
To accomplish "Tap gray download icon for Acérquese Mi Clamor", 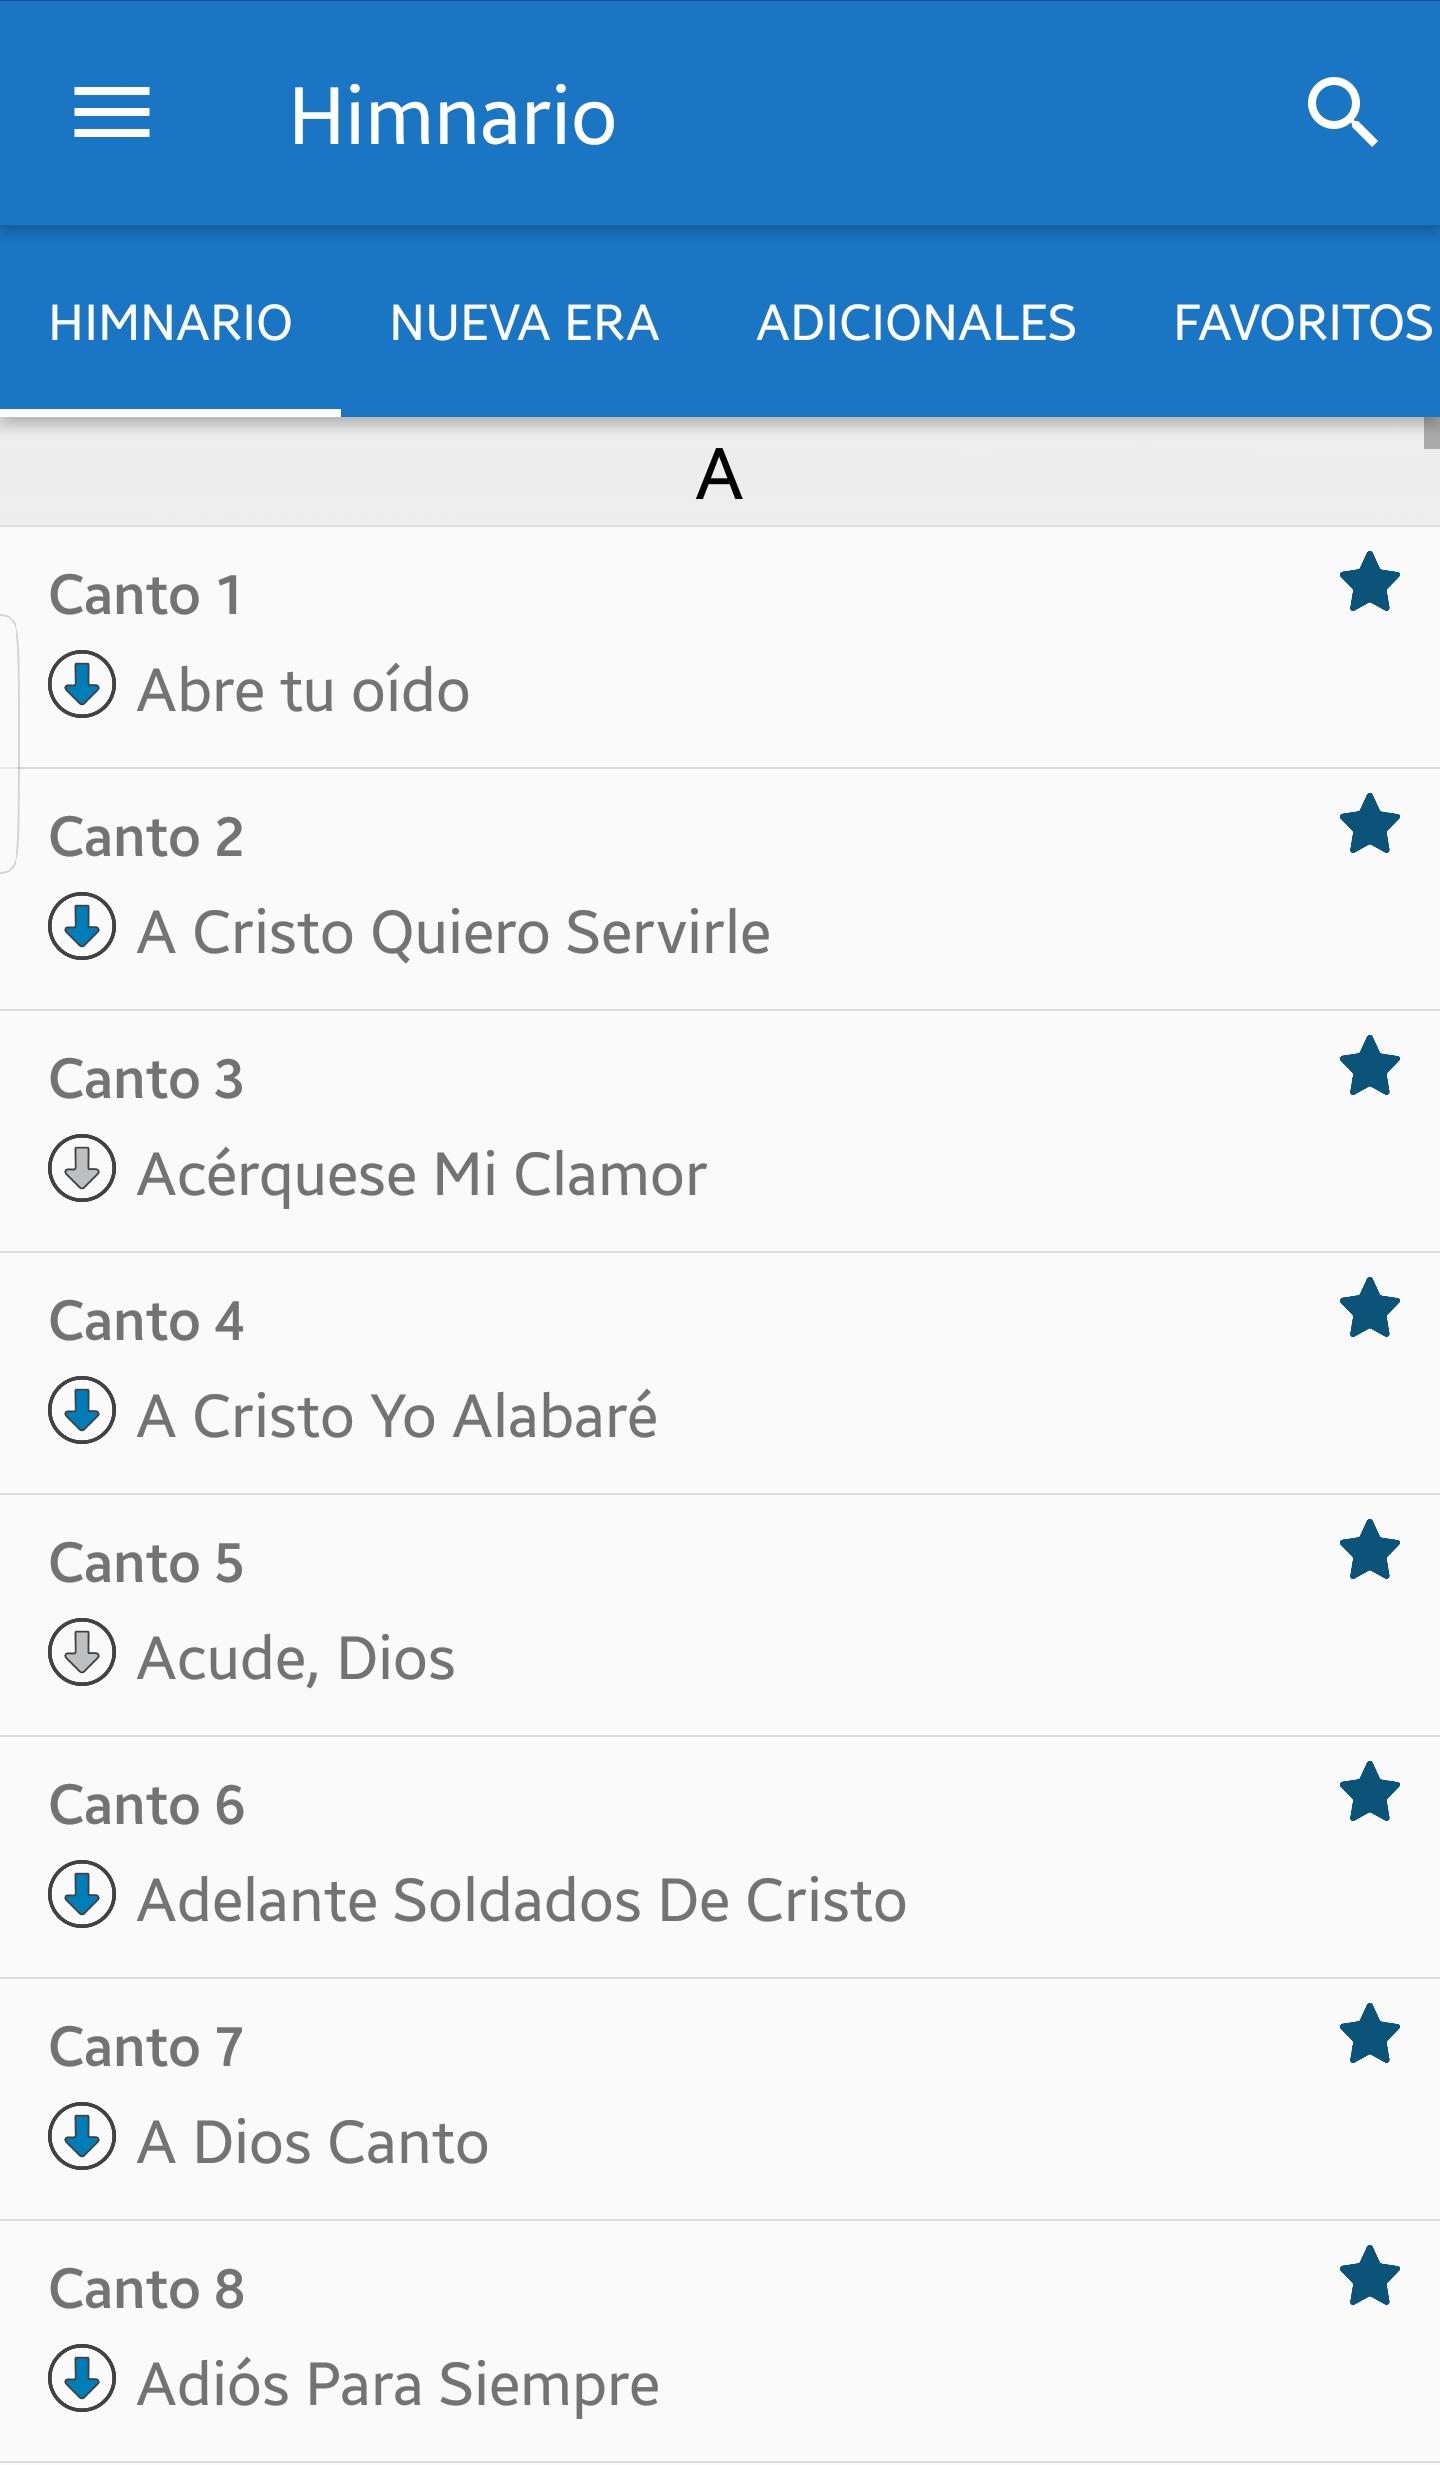I will click(x=82, y=1169).
